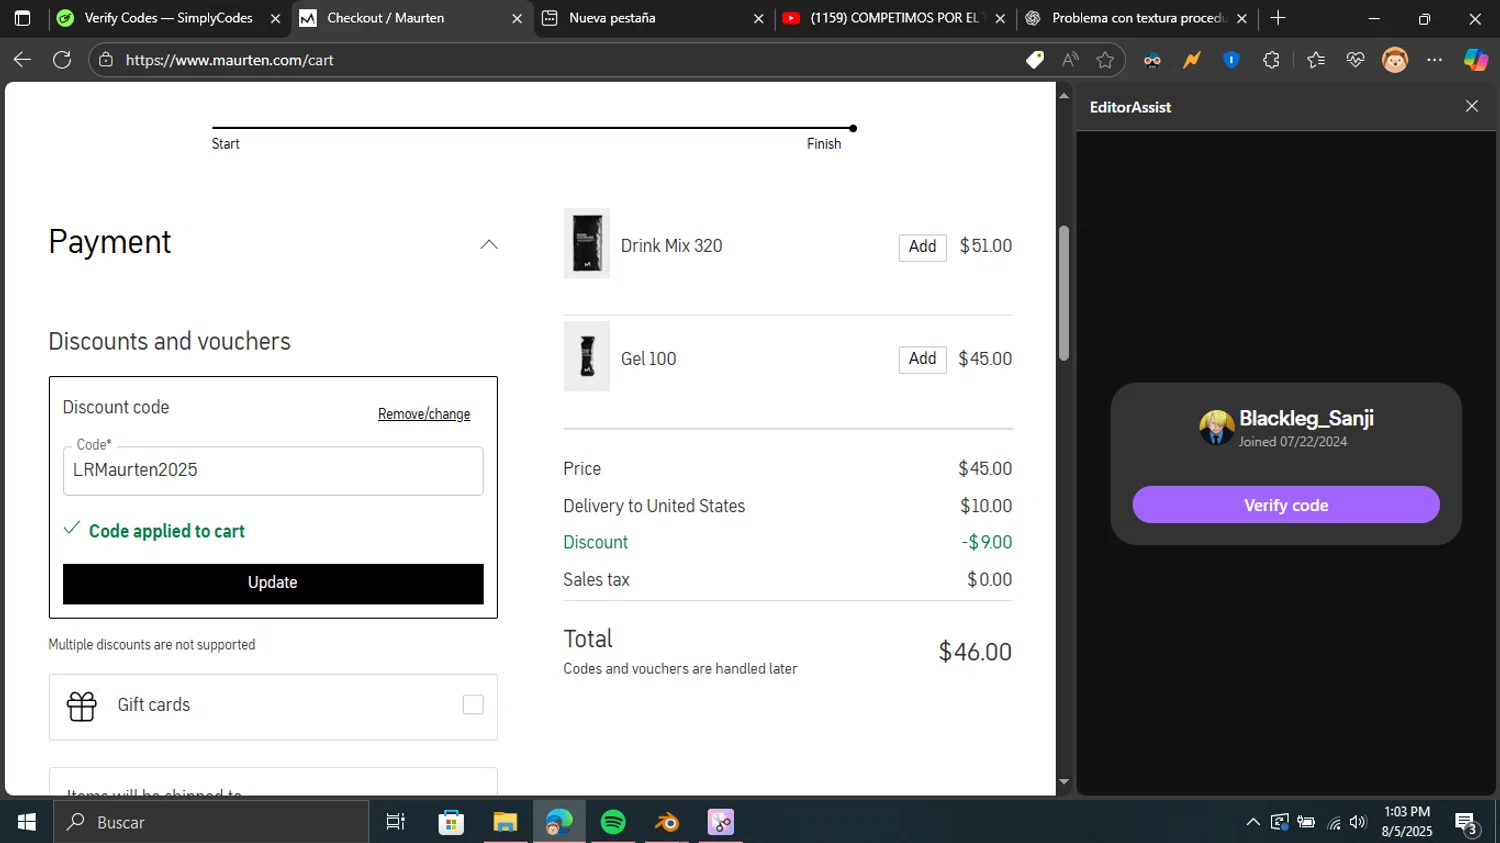Image resolution: width=1500 pixels, height=843 pixels.
Task: Open the SimplyCodes glasses extension icon
Action: coord(1152,60)
